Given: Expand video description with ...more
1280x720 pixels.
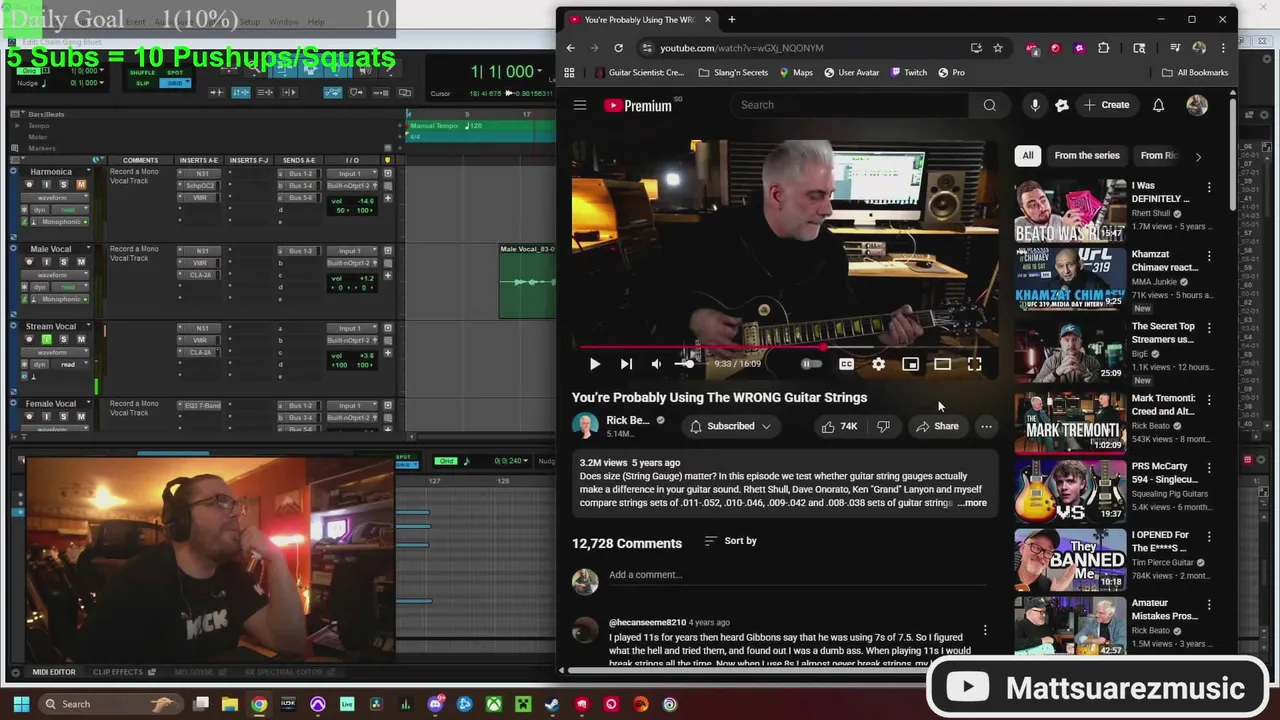Looking at the screenshot, I should (972, 503).
